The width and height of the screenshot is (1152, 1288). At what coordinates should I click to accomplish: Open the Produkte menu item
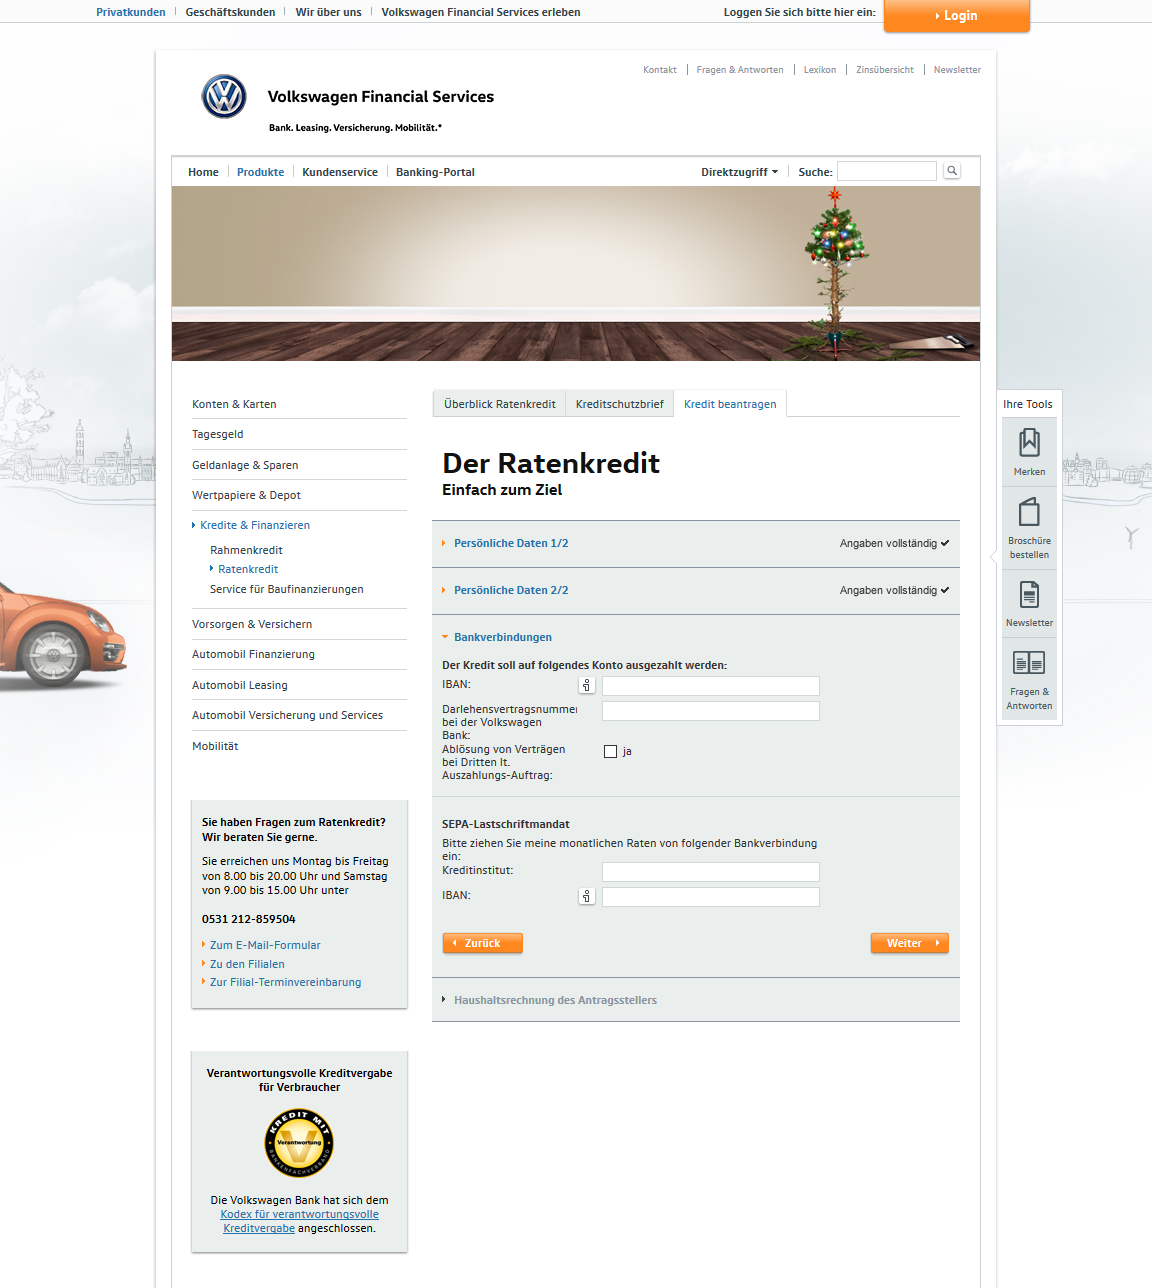pyautogui.click(x=260, y=172)
